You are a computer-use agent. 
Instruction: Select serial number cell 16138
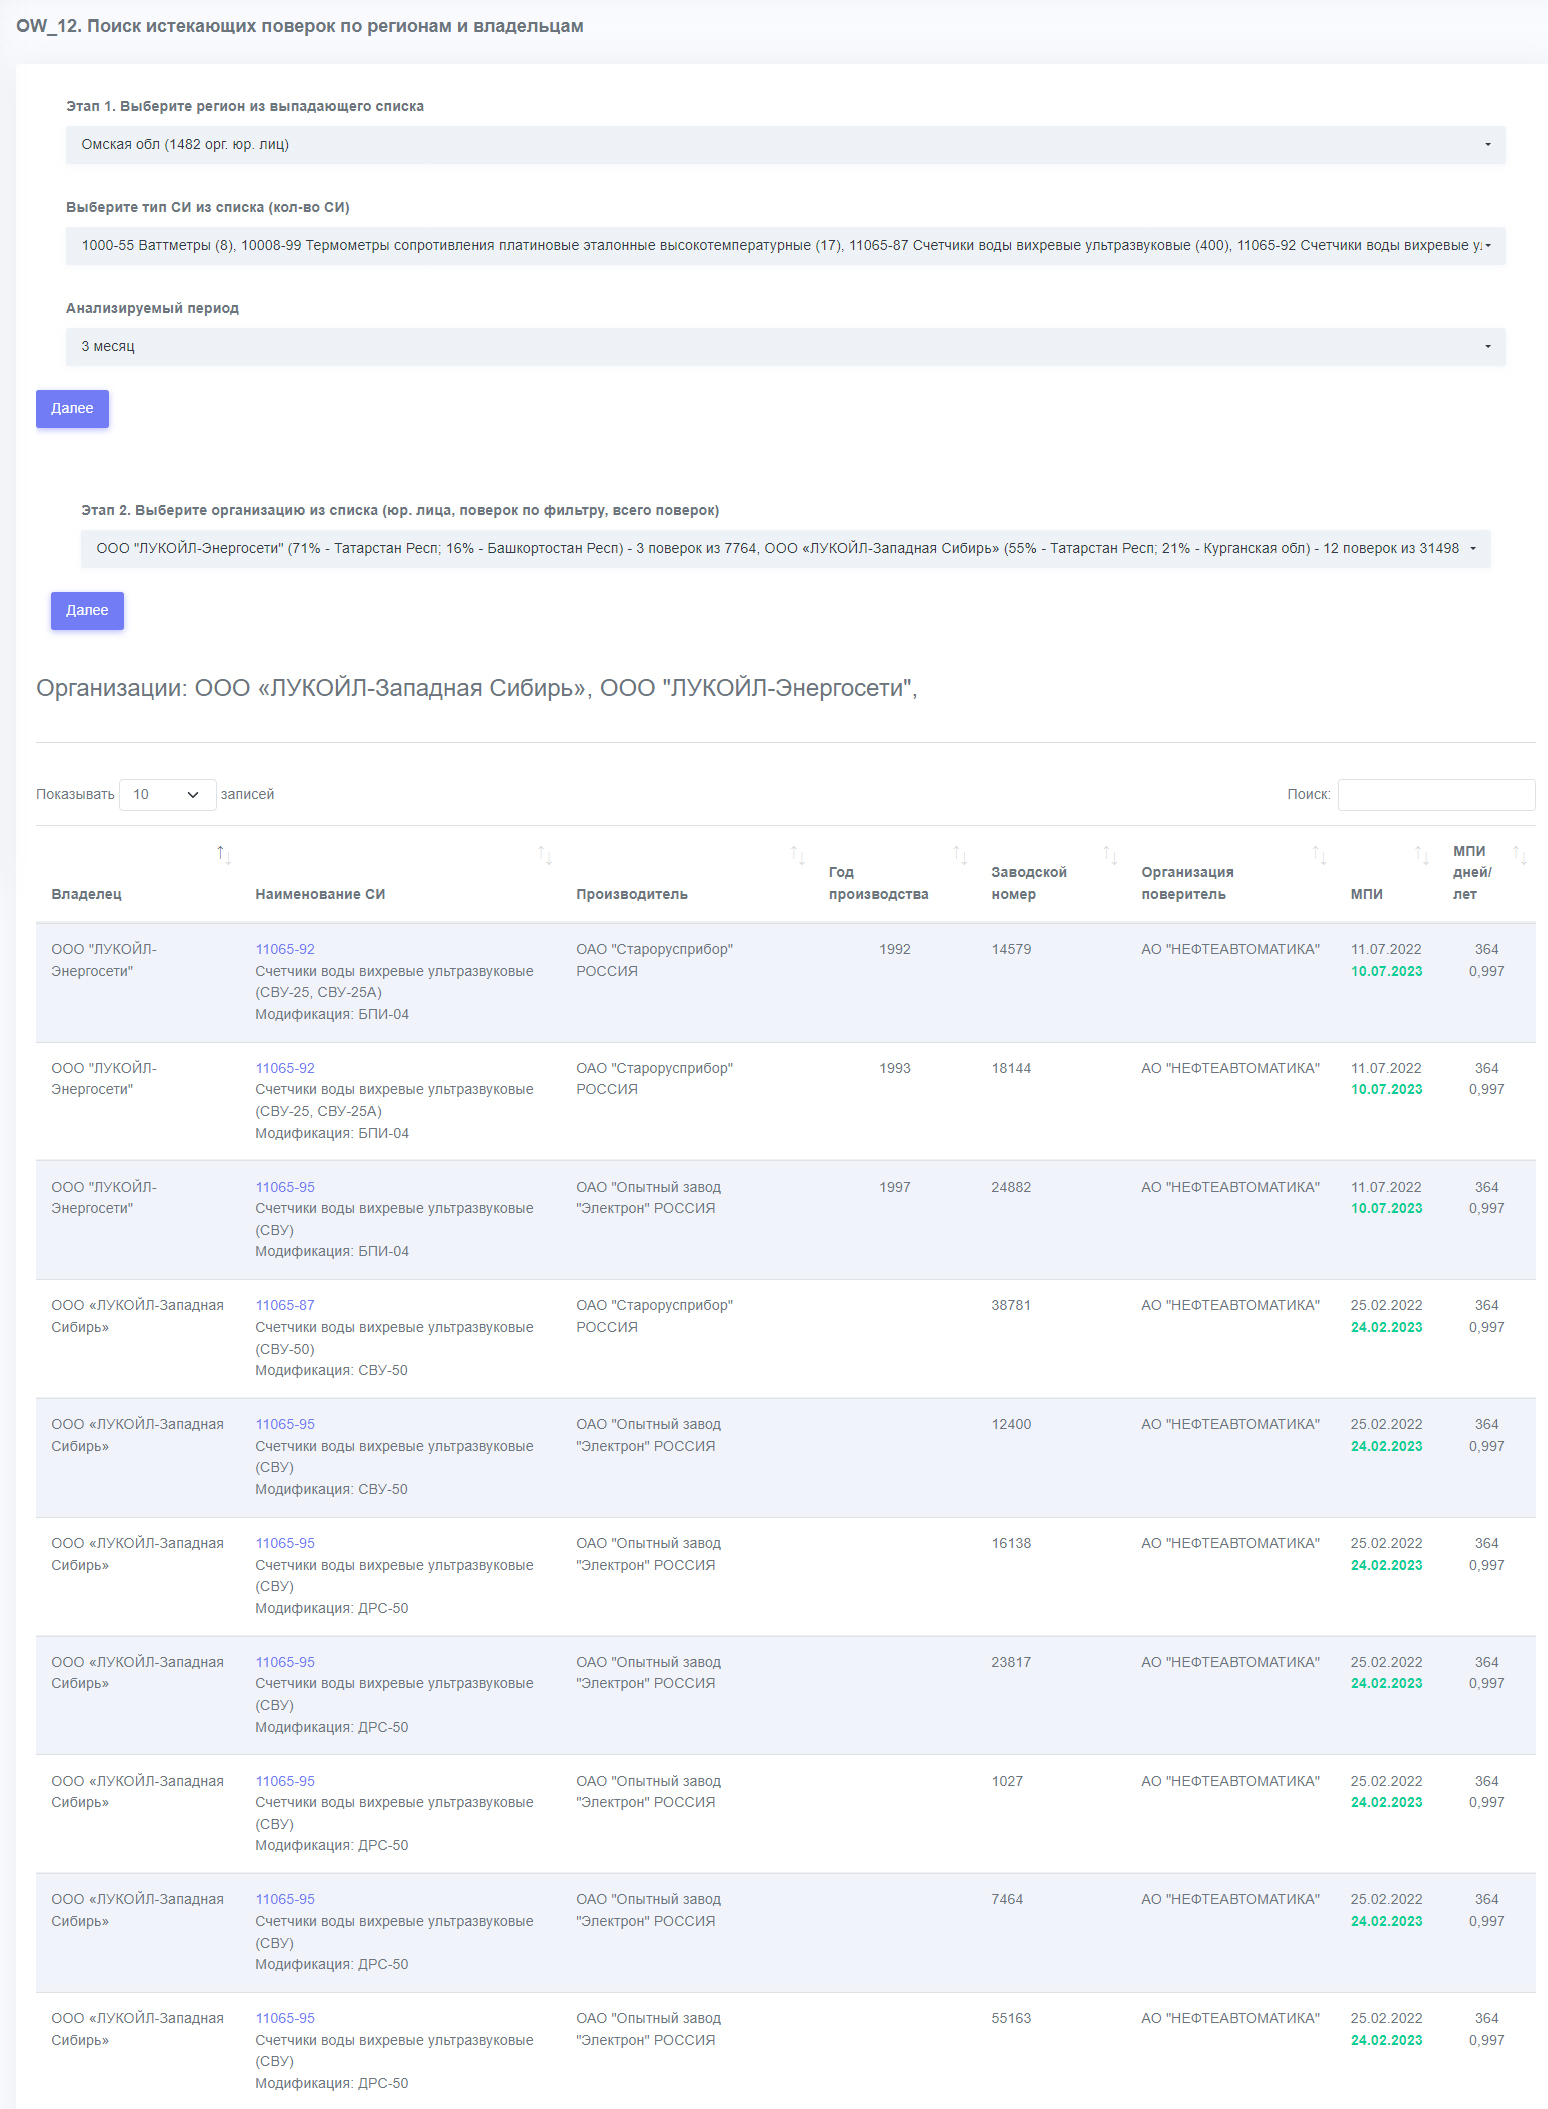click(1011, 1544)
